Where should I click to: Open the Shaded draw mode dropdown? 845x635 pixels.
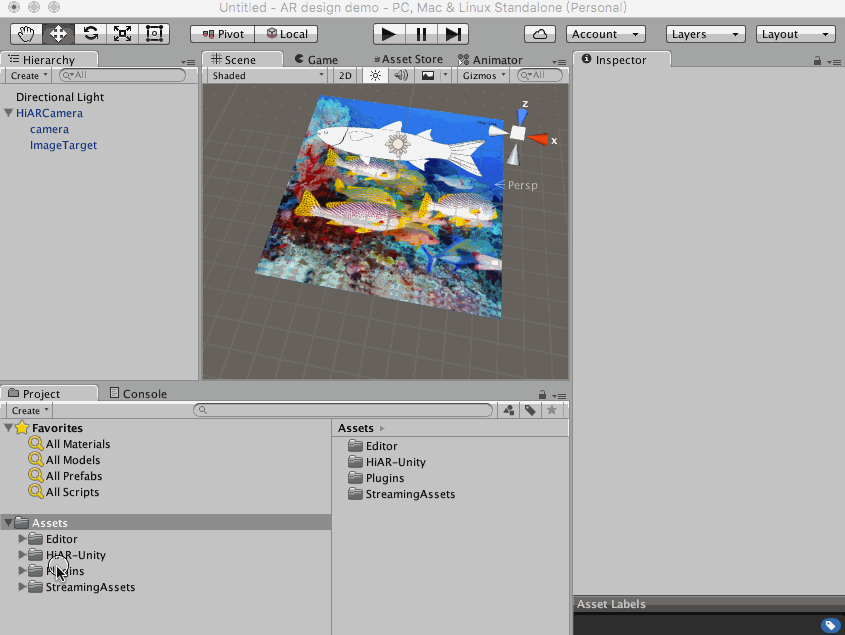(x=267, y=76)
